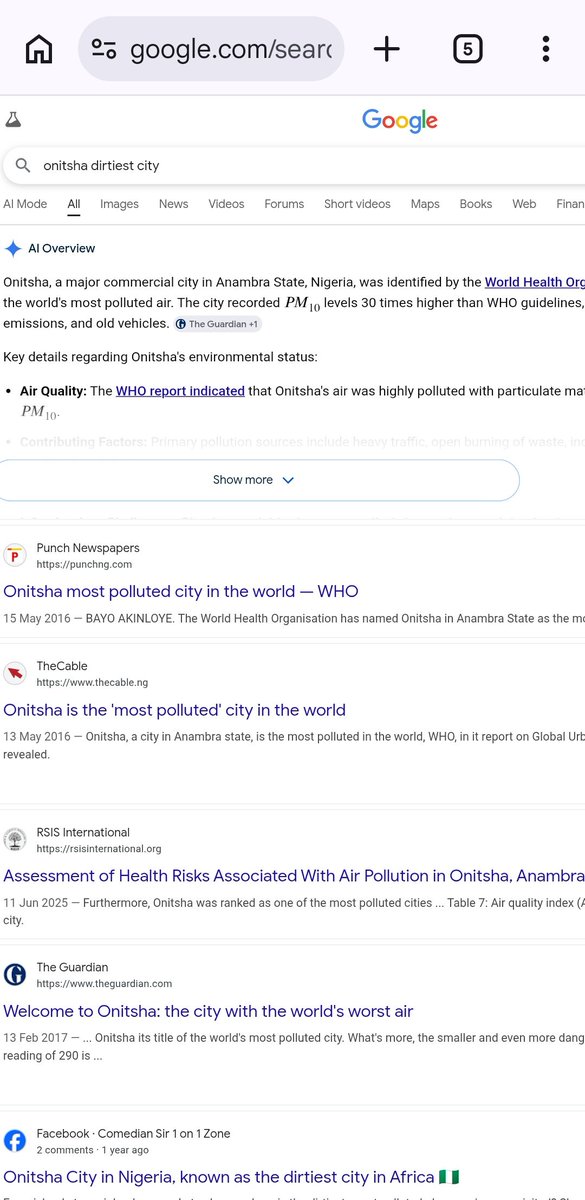Open site settings icon in the address bar
Screen dimensions: 585x1200
pos(104,48)
